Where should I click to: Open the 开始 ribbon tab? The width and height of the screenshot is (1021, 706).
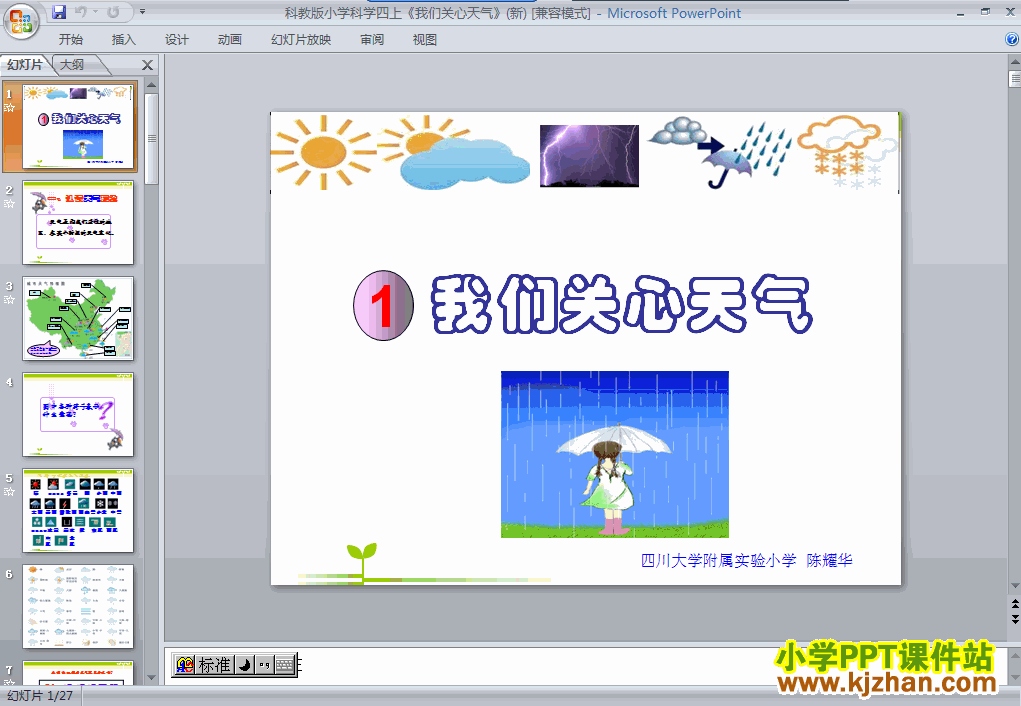[x=70, y=40]
